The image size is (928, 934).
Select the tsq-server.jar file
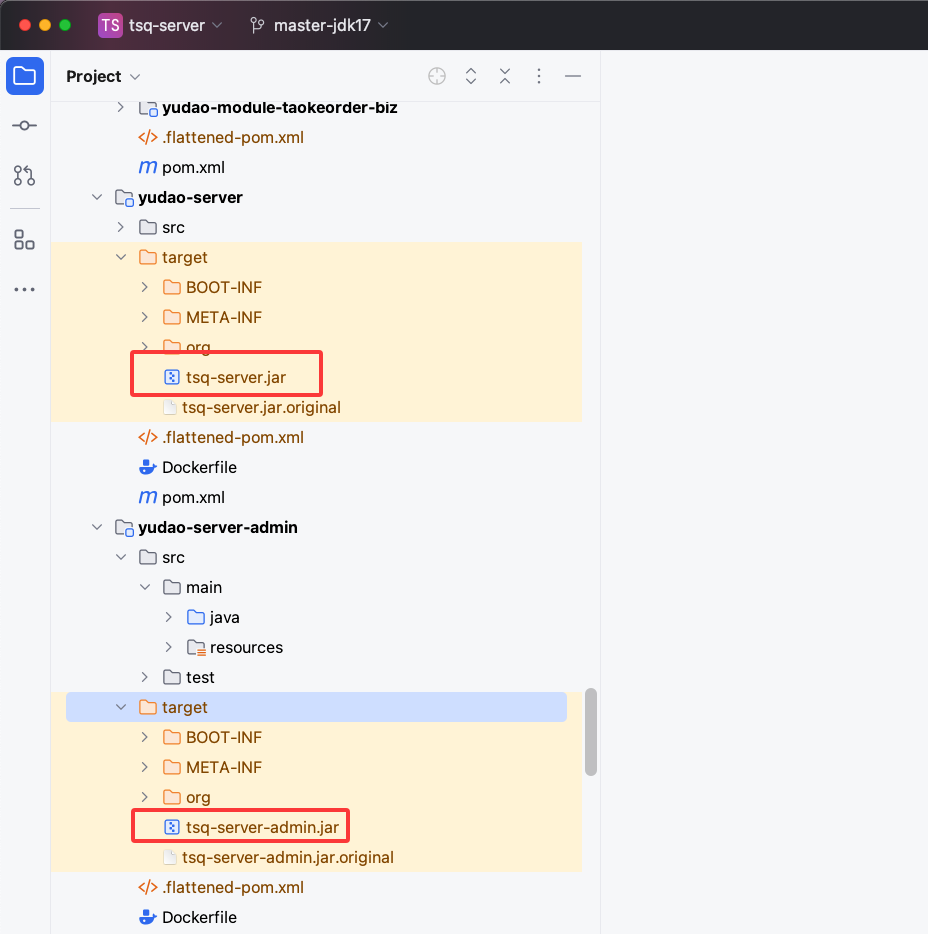(x=238, y=377)
